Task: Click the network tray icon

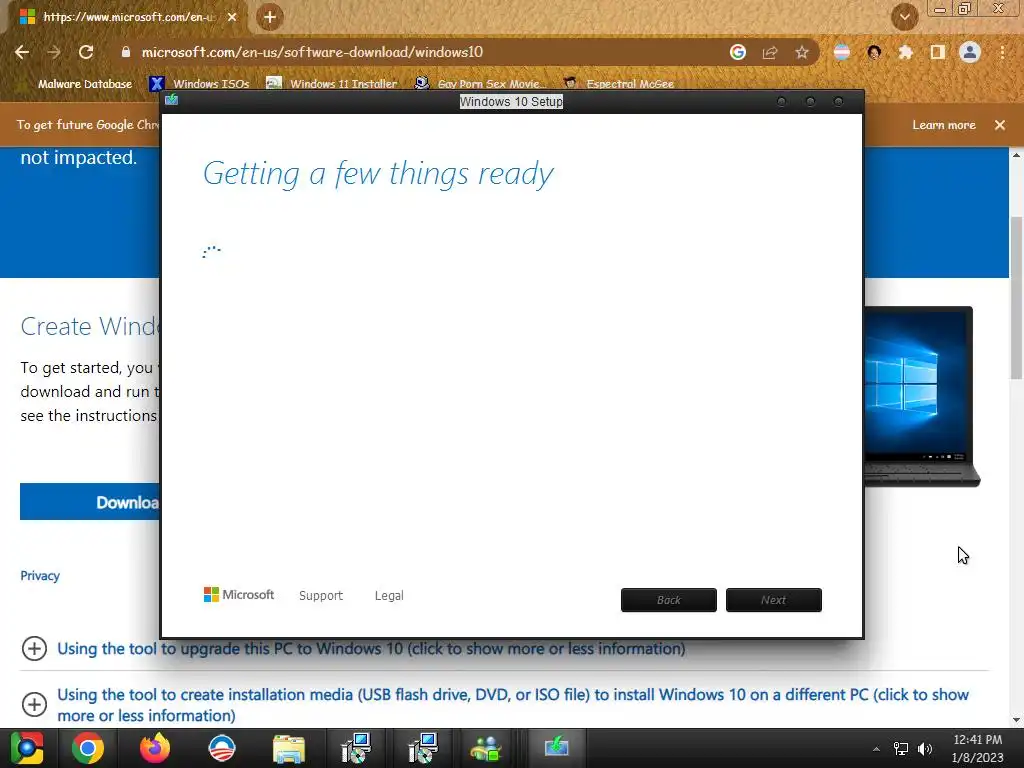Action: (x=901, y=749)
